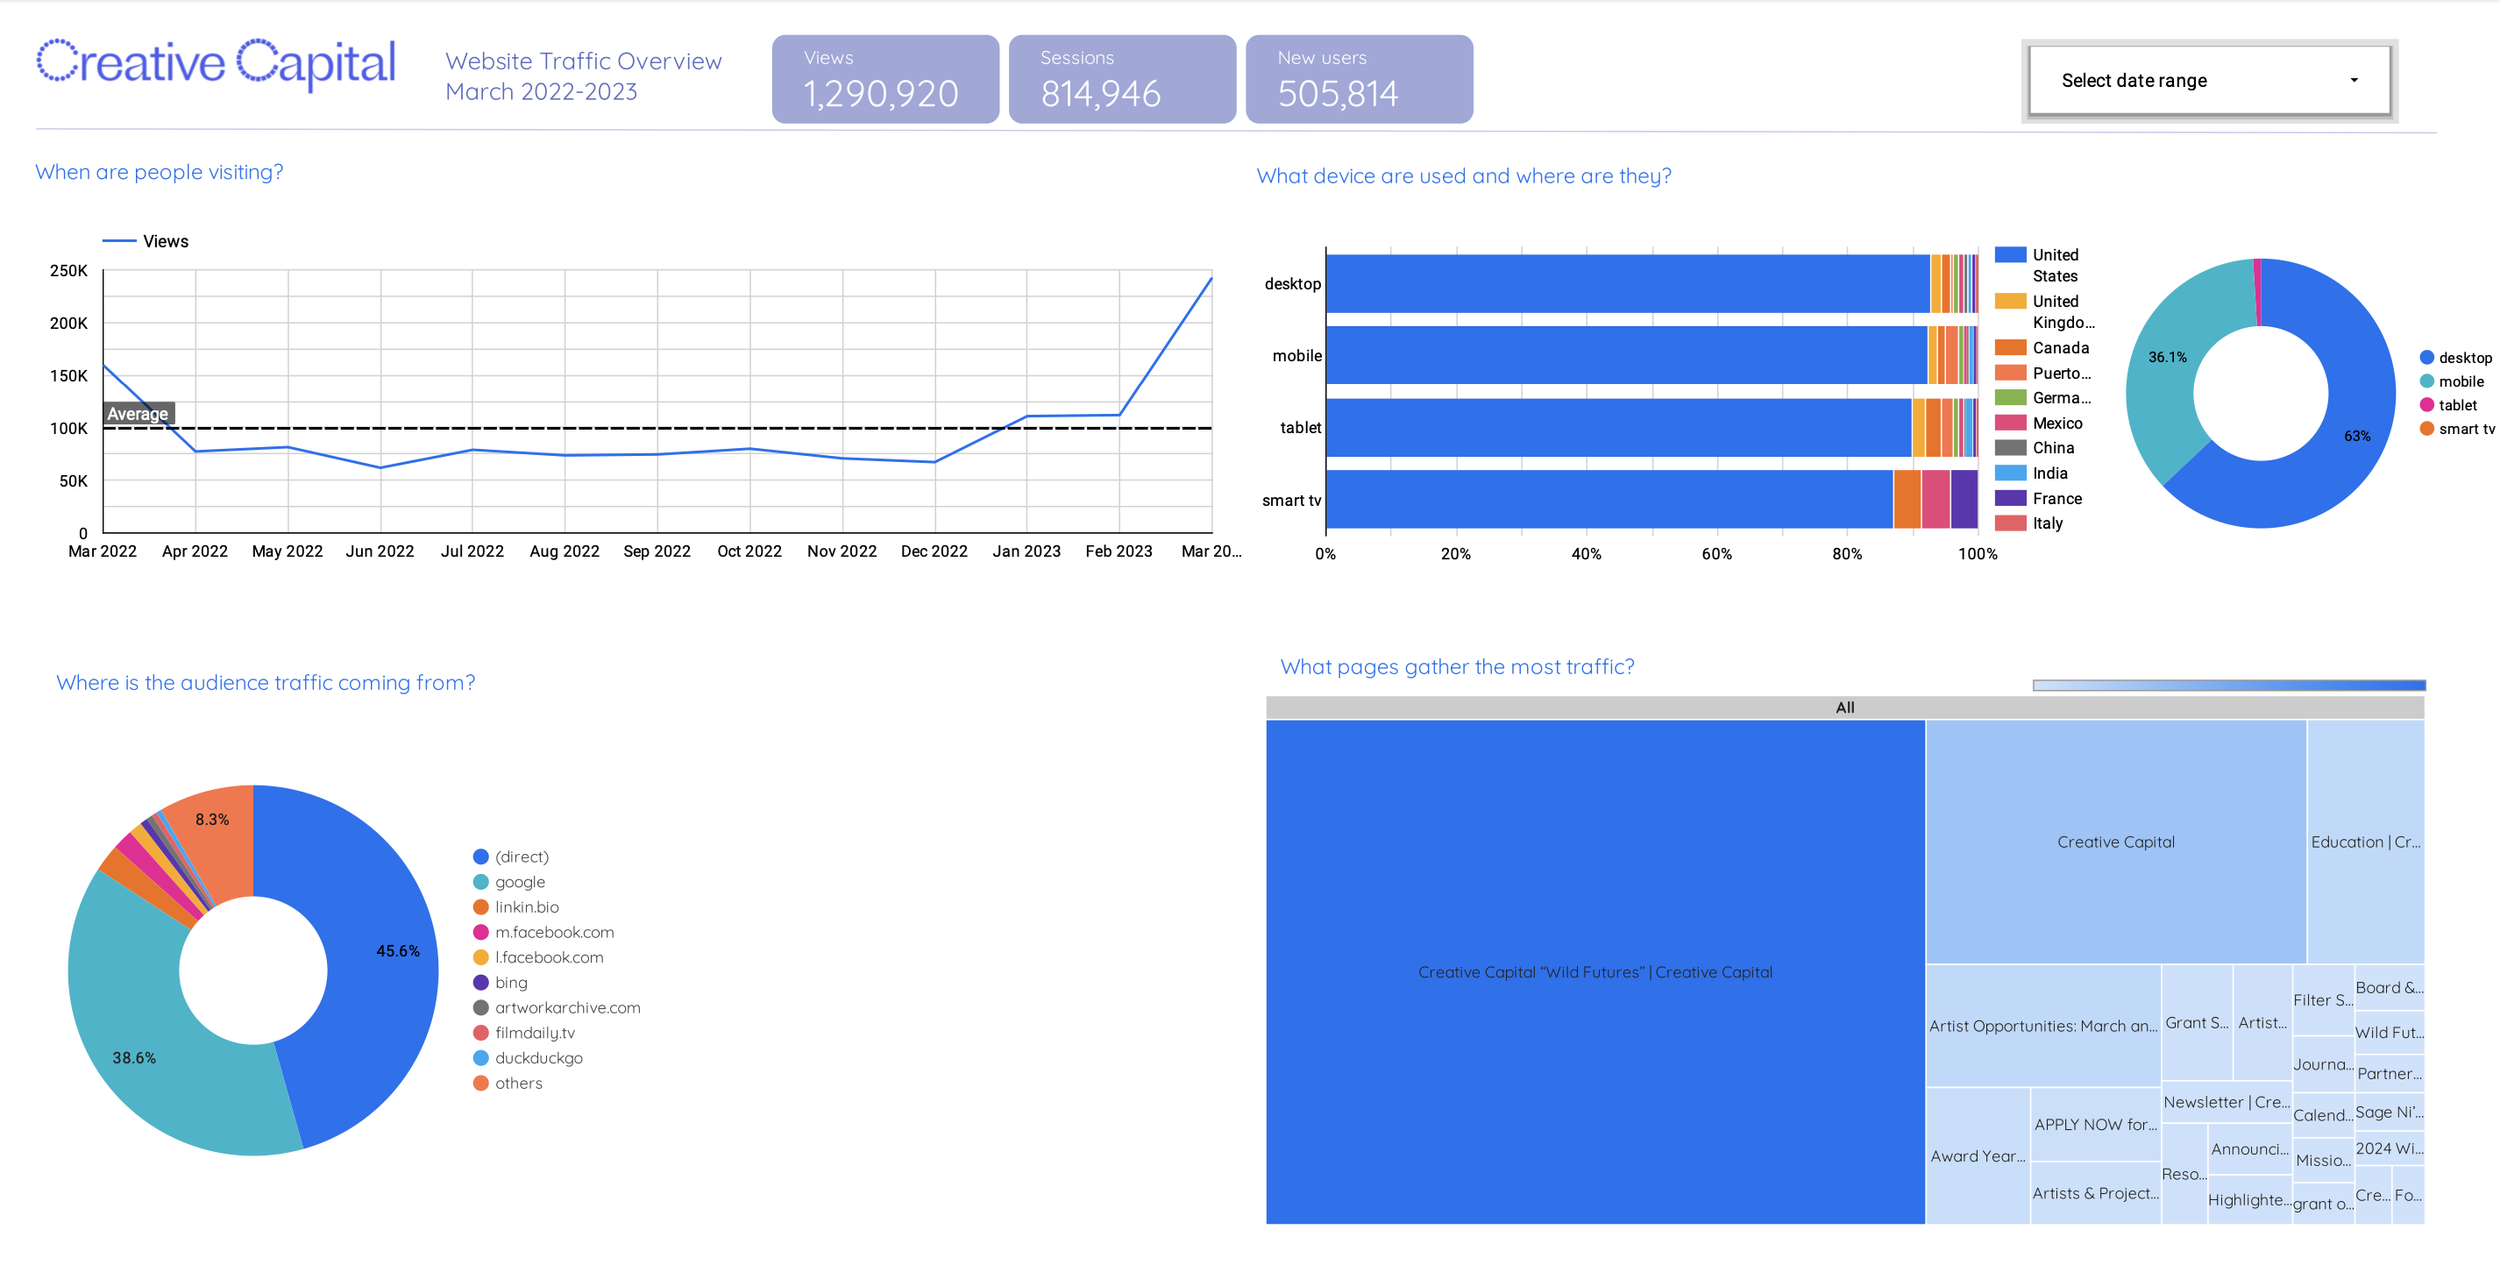Image resolution: width=2500 pixels, height=1273 pixels.
Task: Click the duckduckgo legend color dot
Action: [x=481, y=1058]
